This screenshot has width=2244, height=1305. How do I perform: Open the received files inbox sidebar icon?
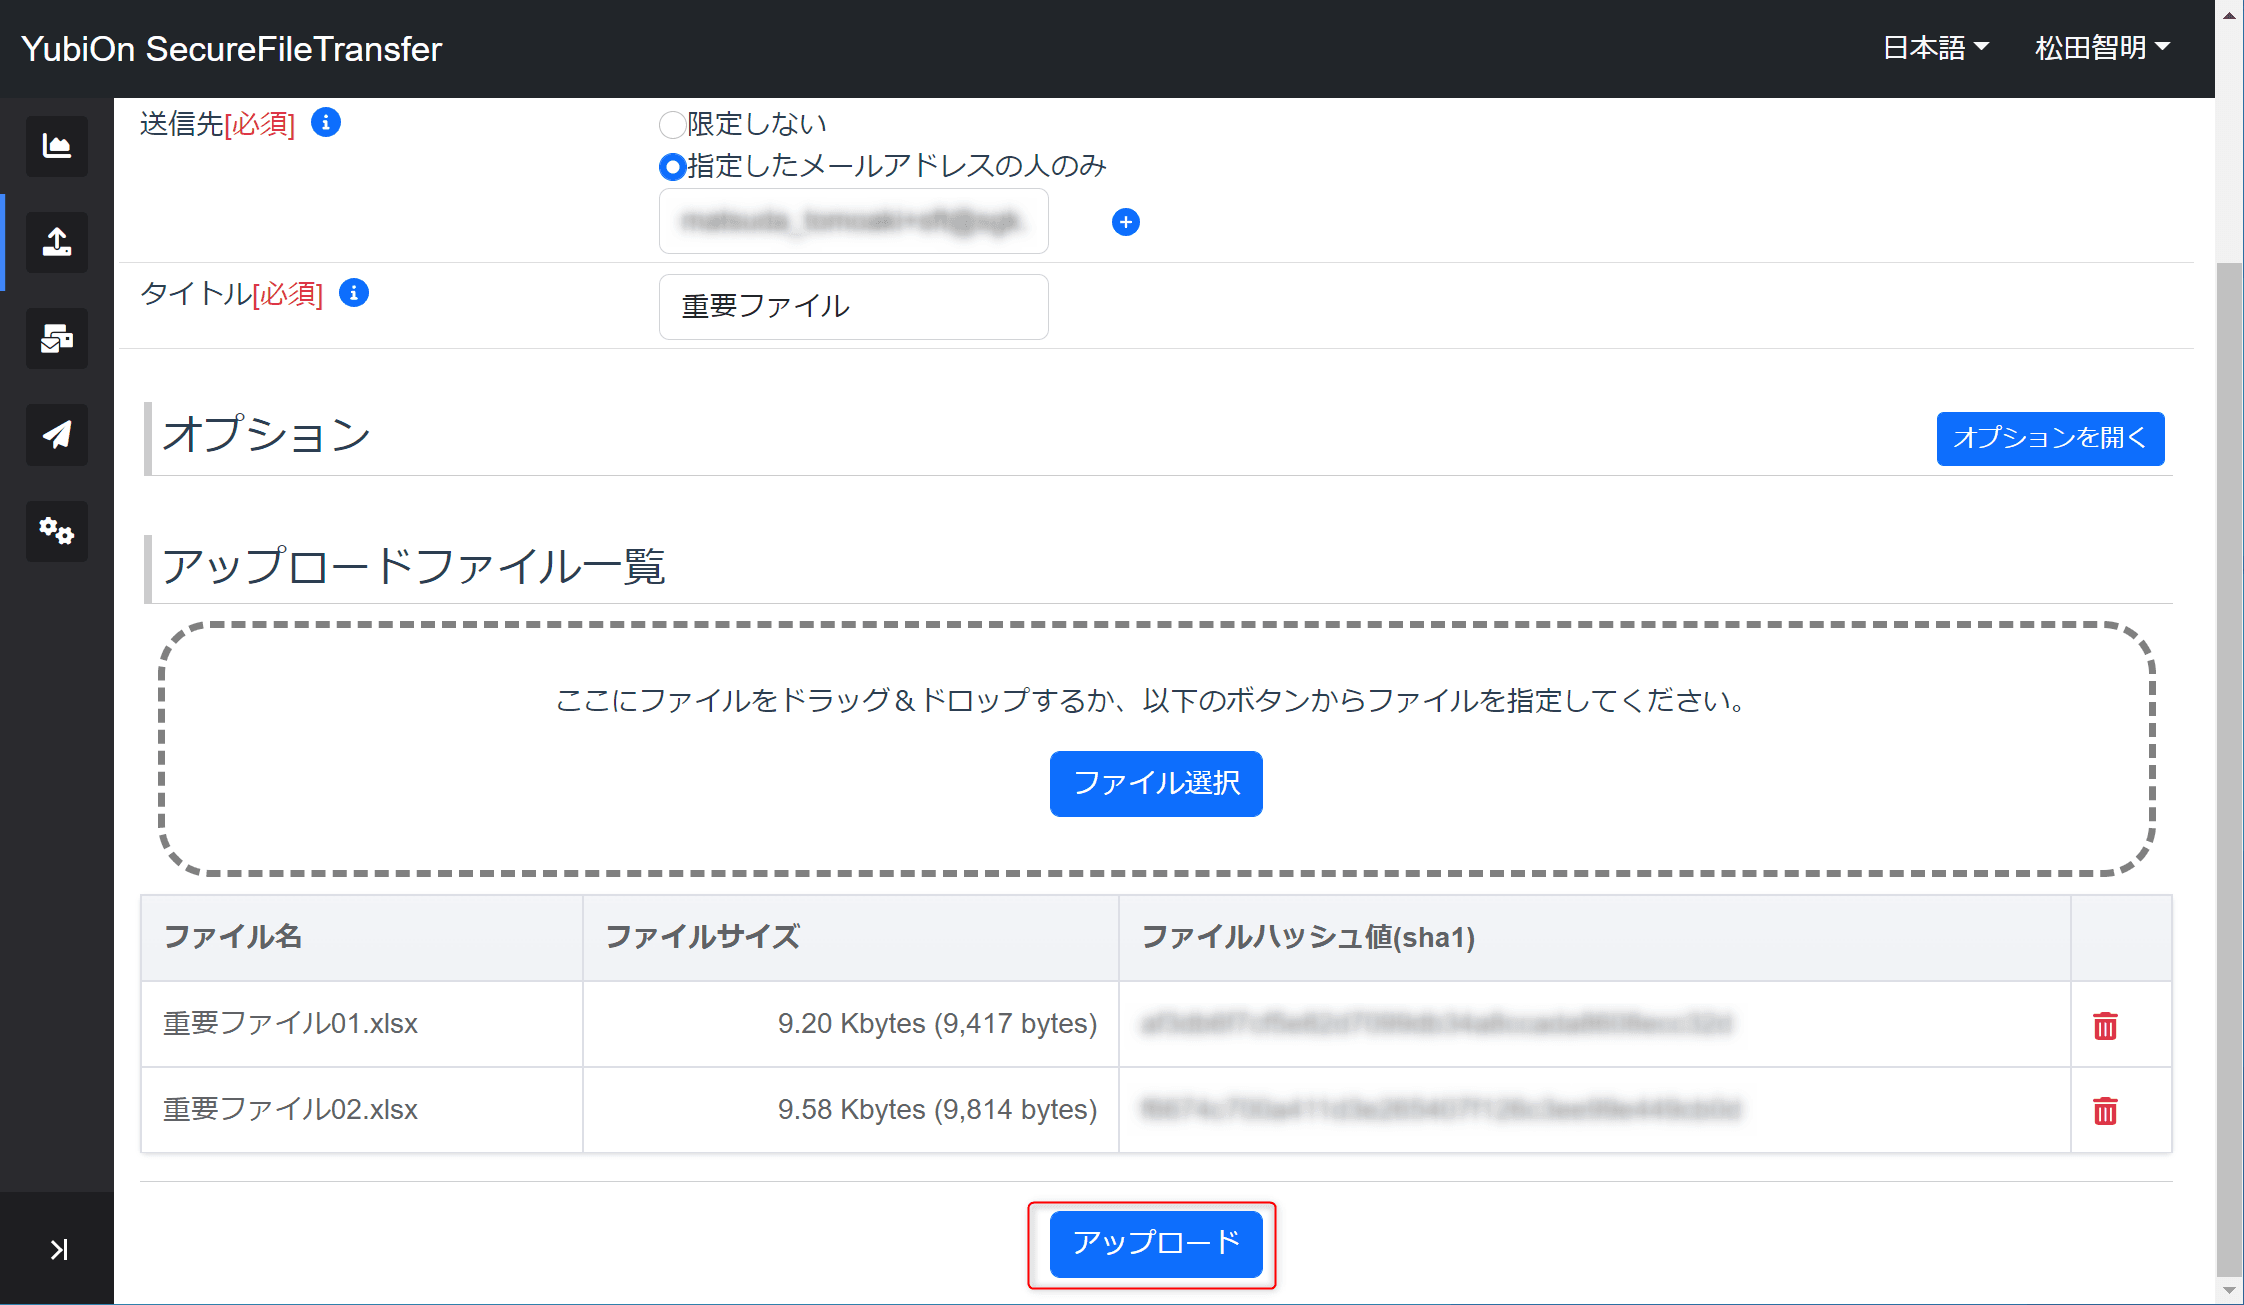[x=57, y=339]
